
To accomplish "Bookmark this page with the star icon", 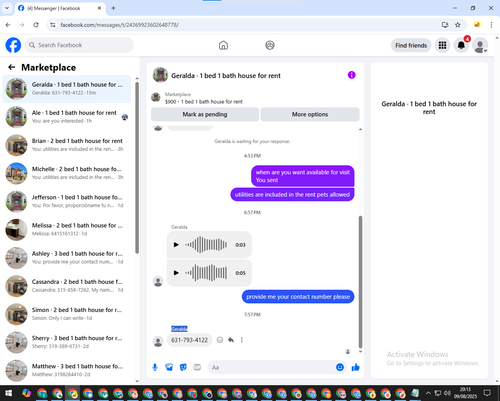I will 458,25.
